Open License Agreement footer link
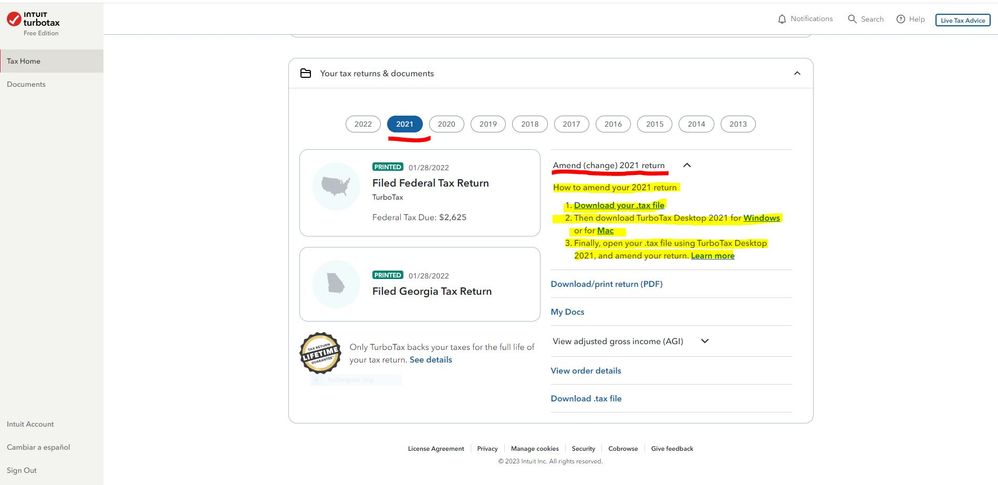998x485 pixels. (436, 449)
